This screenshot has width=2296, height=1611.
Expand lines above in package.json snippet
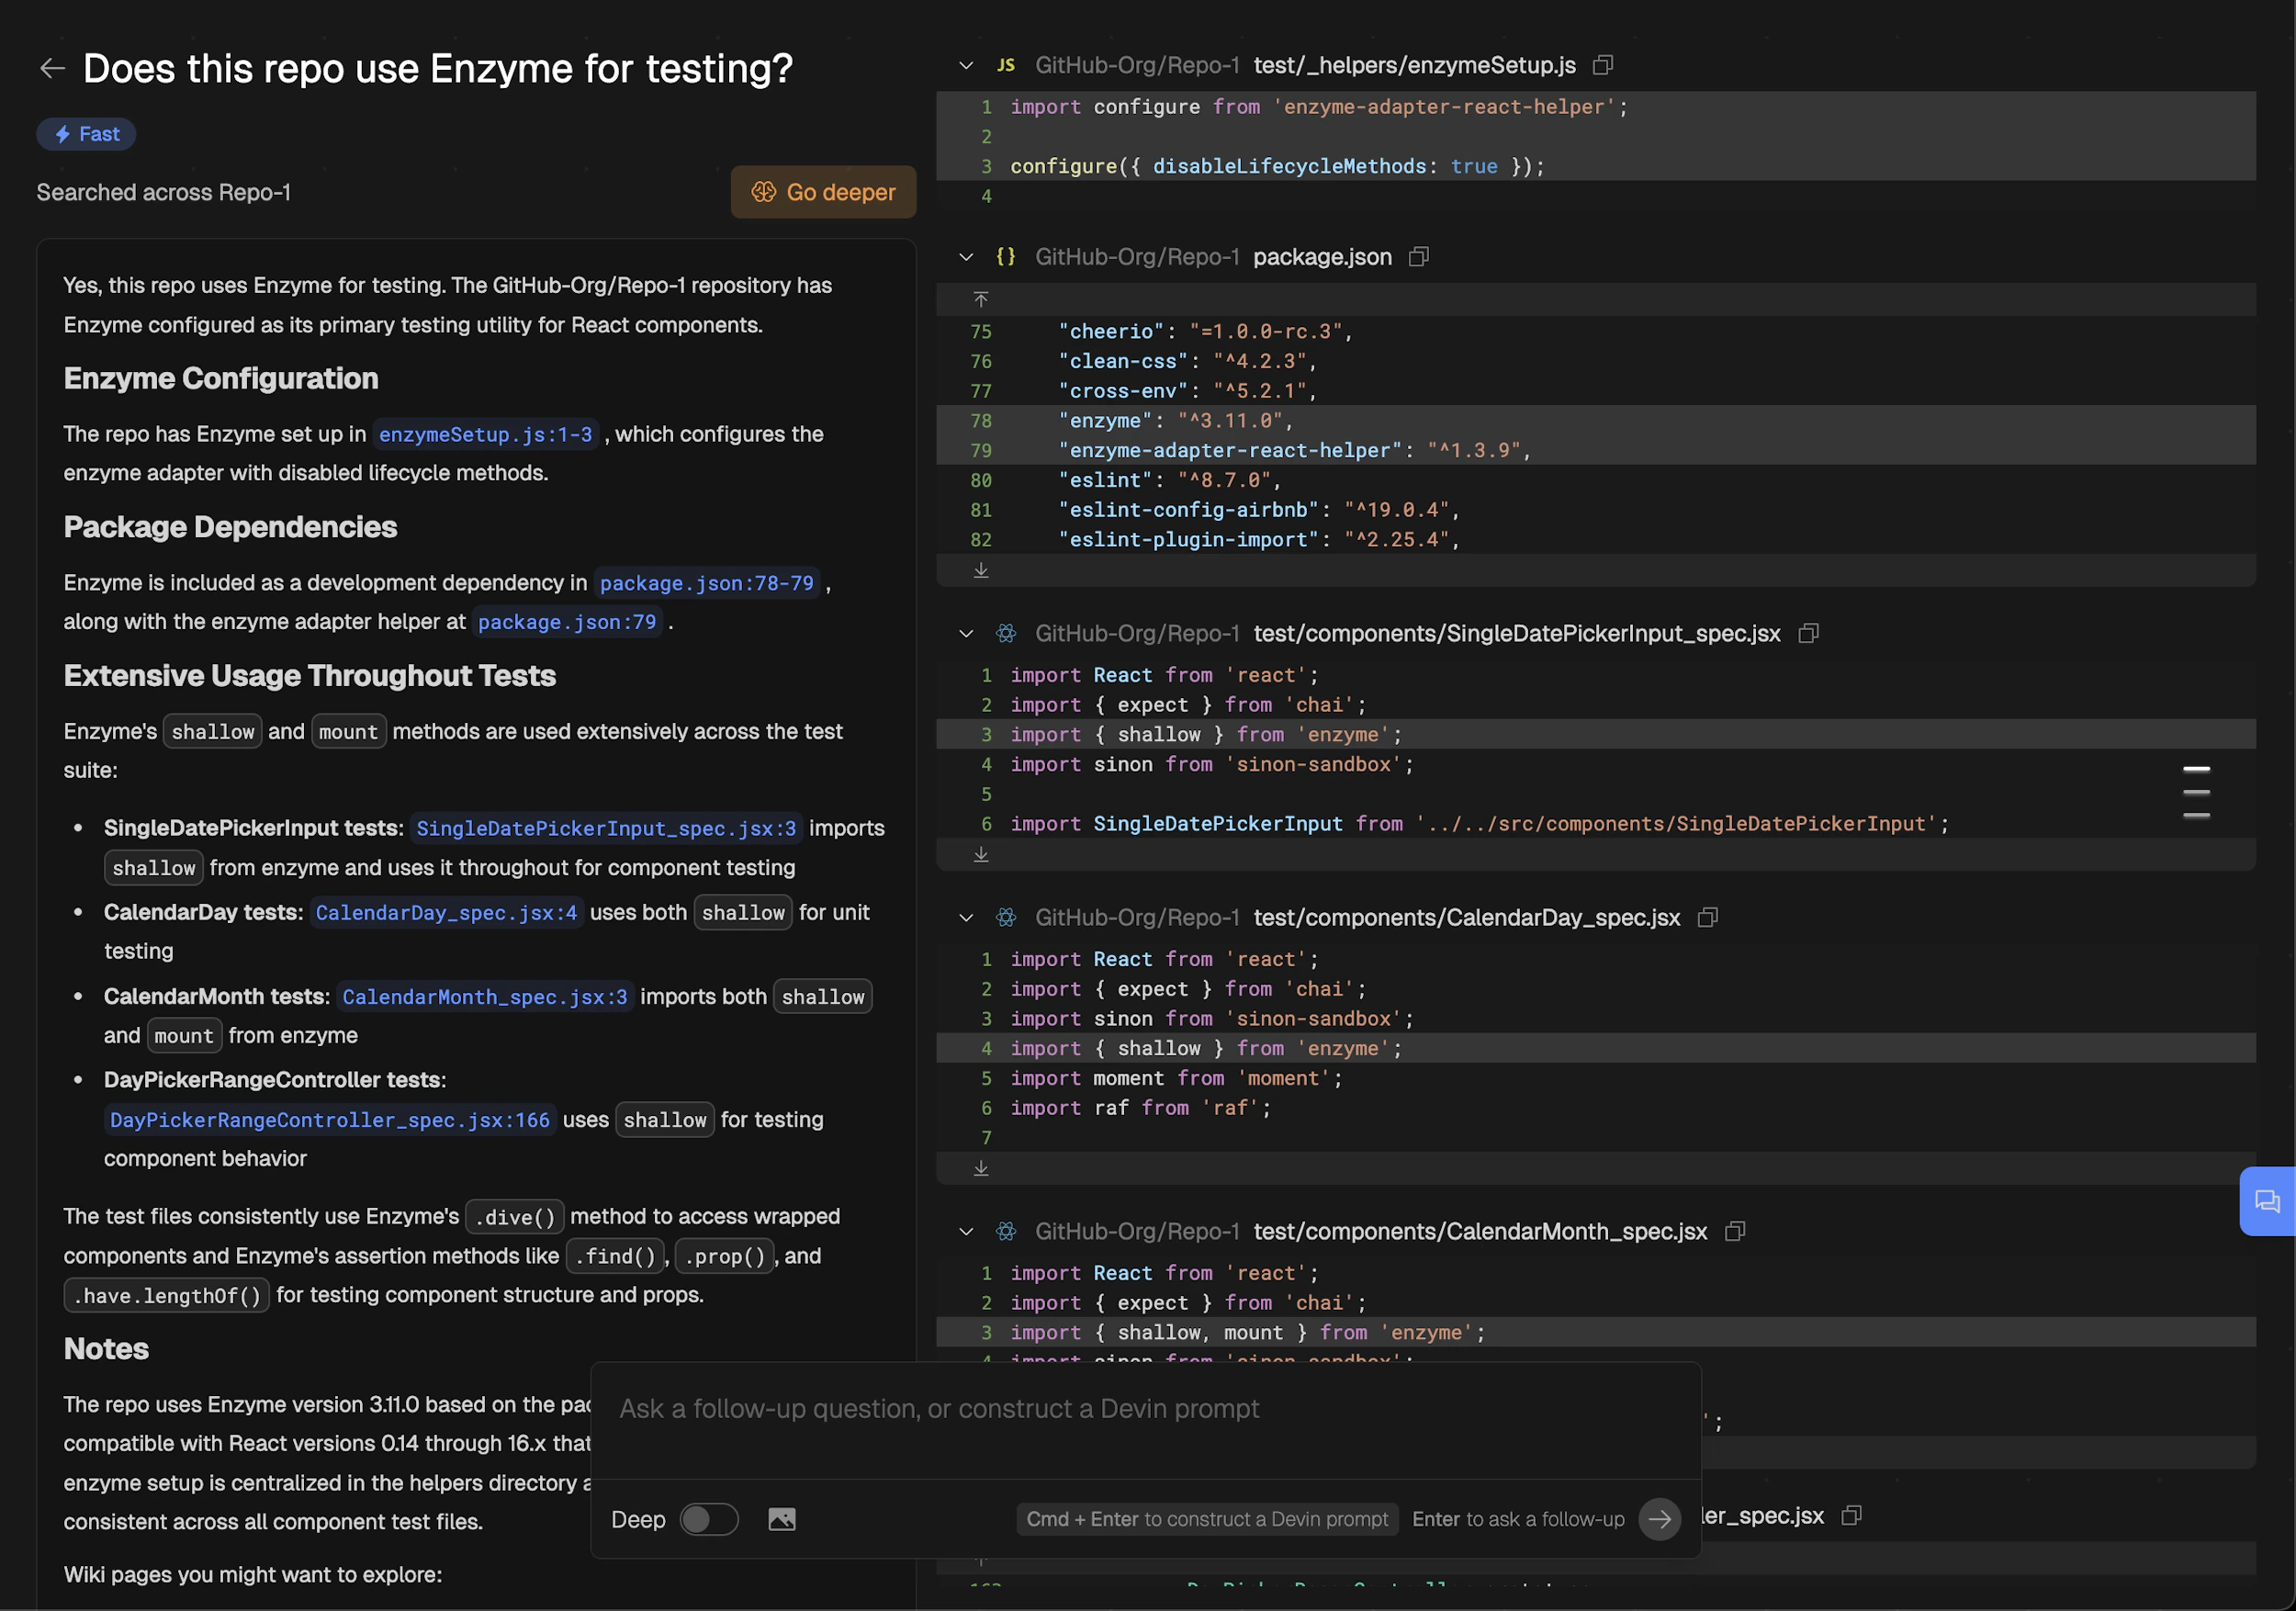point(981,299)
